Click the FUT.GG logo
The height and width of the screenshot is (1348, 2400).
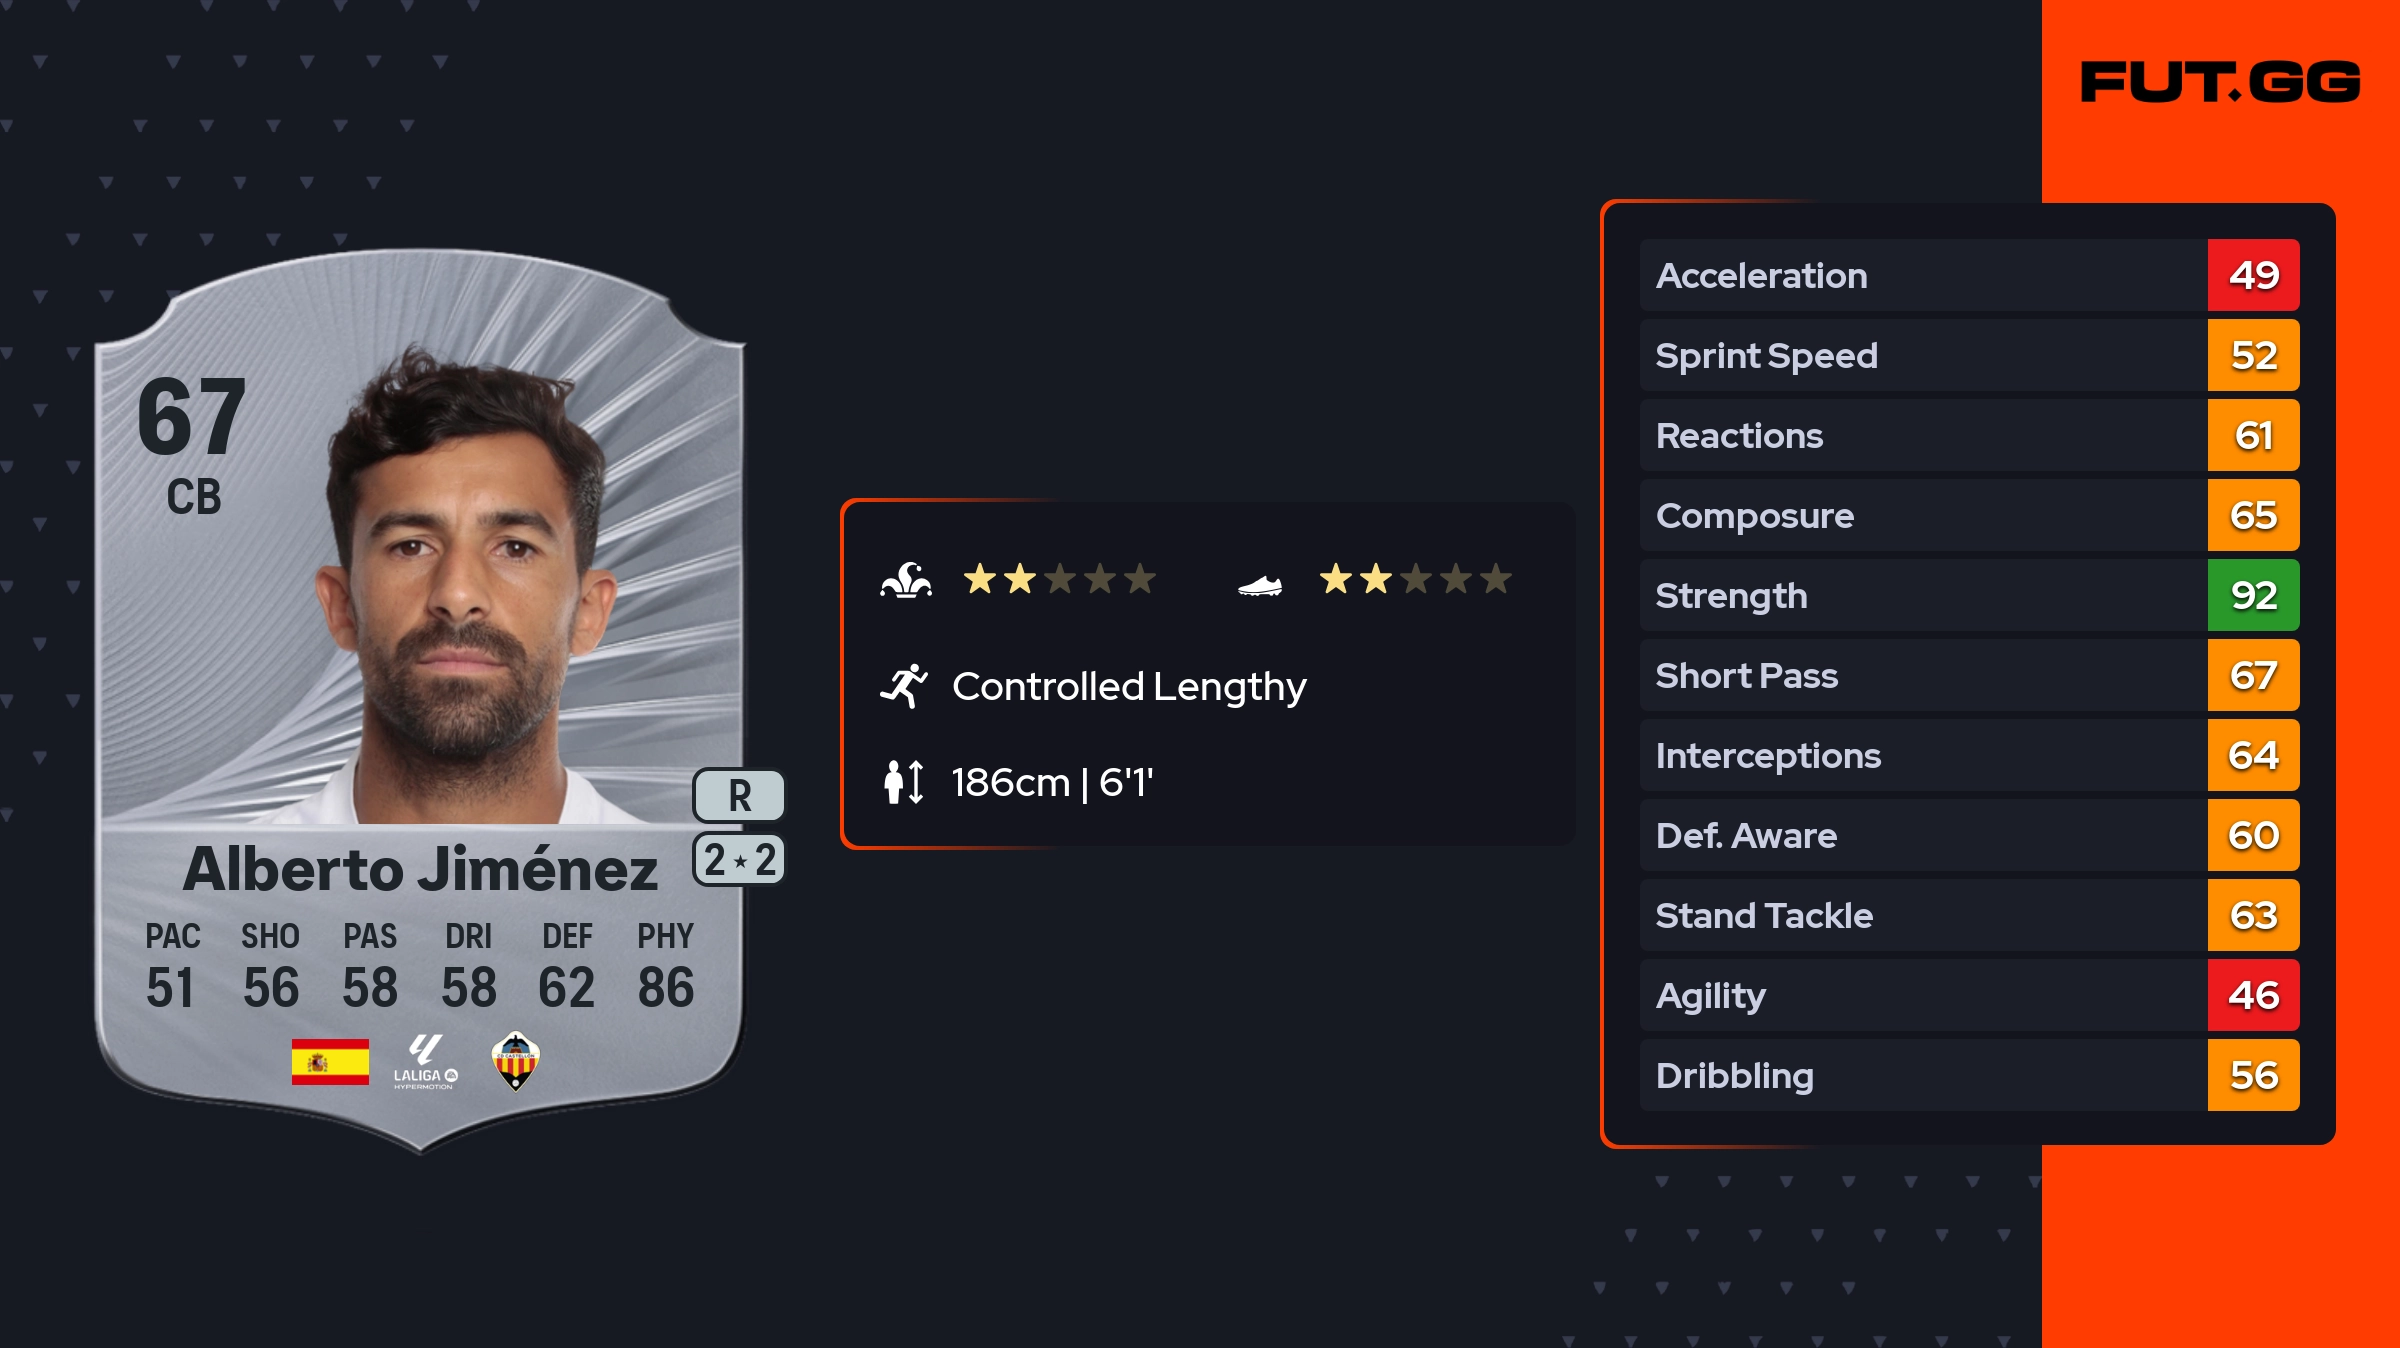(x=2220, y=82)
